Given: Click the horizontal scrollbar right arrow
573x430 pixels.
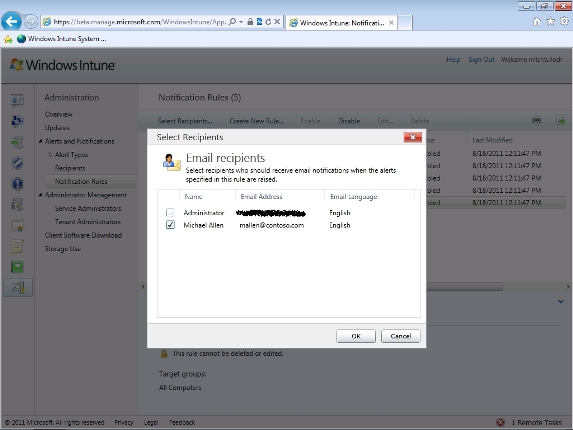Looking at the screenshot, I should tap(568, 287).
